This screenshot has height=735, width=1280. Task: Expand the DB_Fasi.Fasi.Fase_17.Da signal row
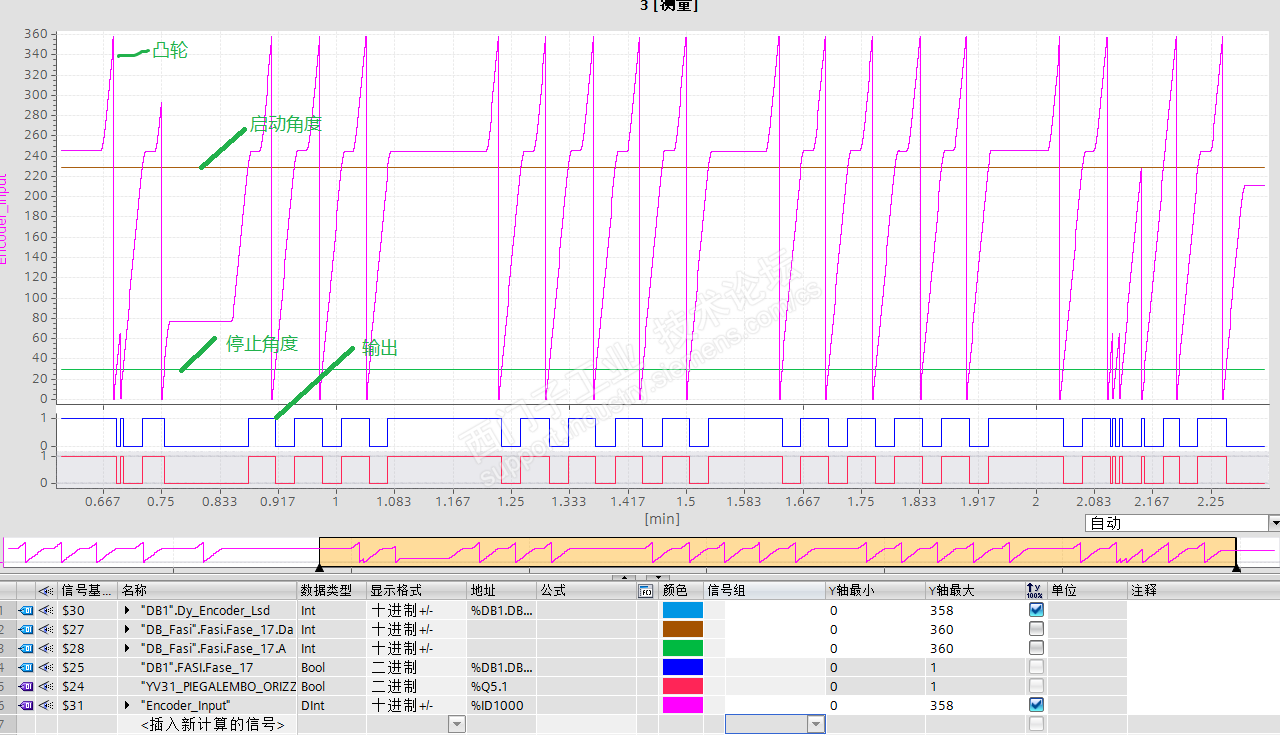click(127, 629)
